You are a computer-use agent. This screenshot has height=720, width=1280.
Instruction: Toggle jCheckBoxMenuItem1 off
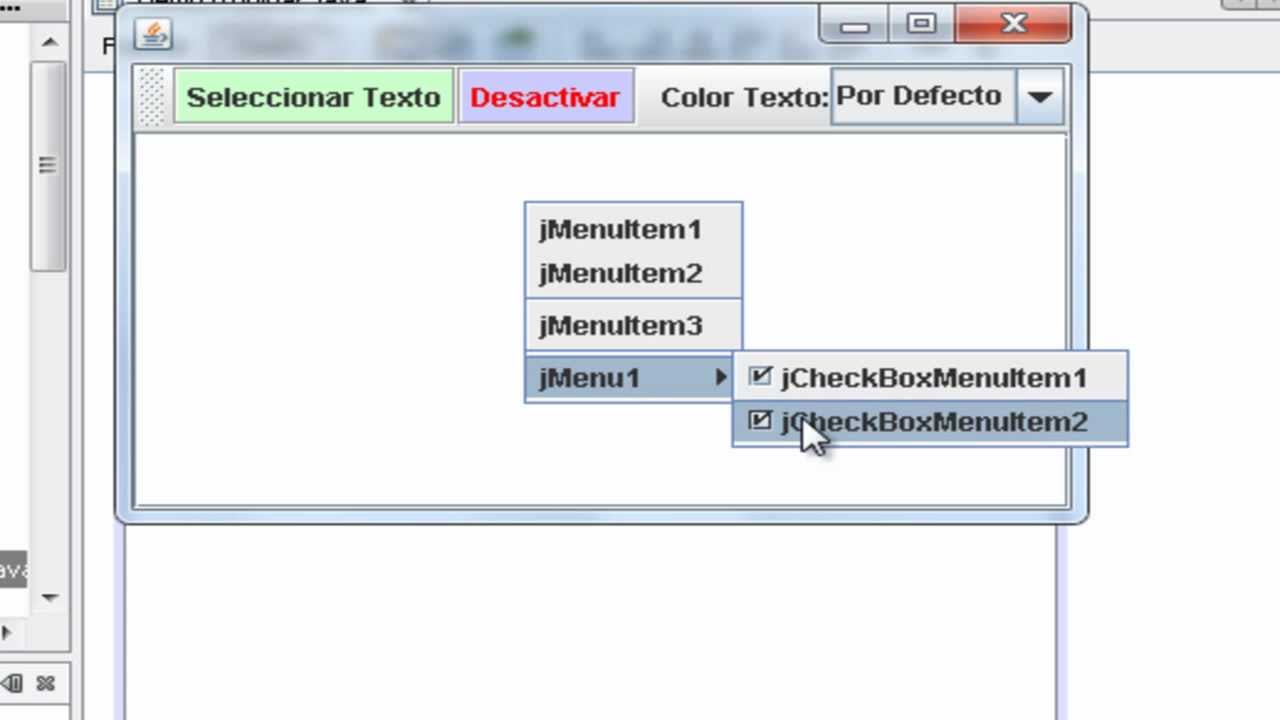932,378
